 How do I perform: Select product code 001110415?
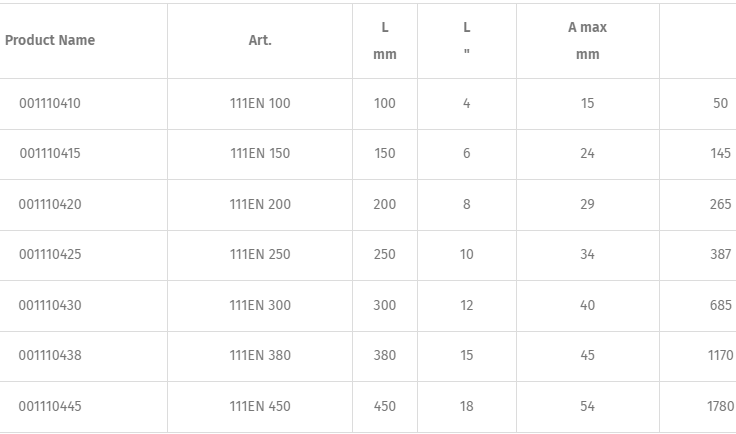point(50,154)
